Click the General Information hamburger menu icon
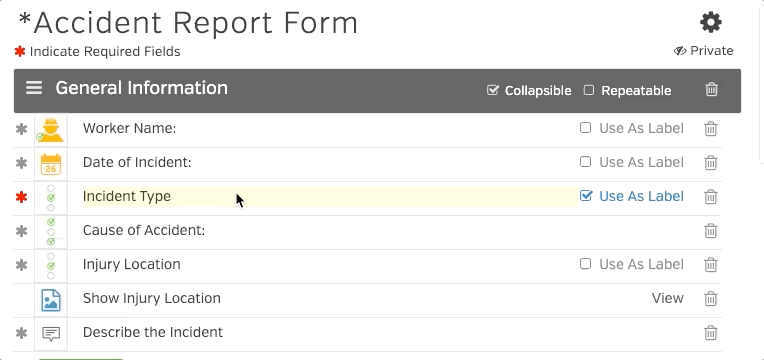The height and width of the screenshot is (360, 764). click(x=34, y=88)
